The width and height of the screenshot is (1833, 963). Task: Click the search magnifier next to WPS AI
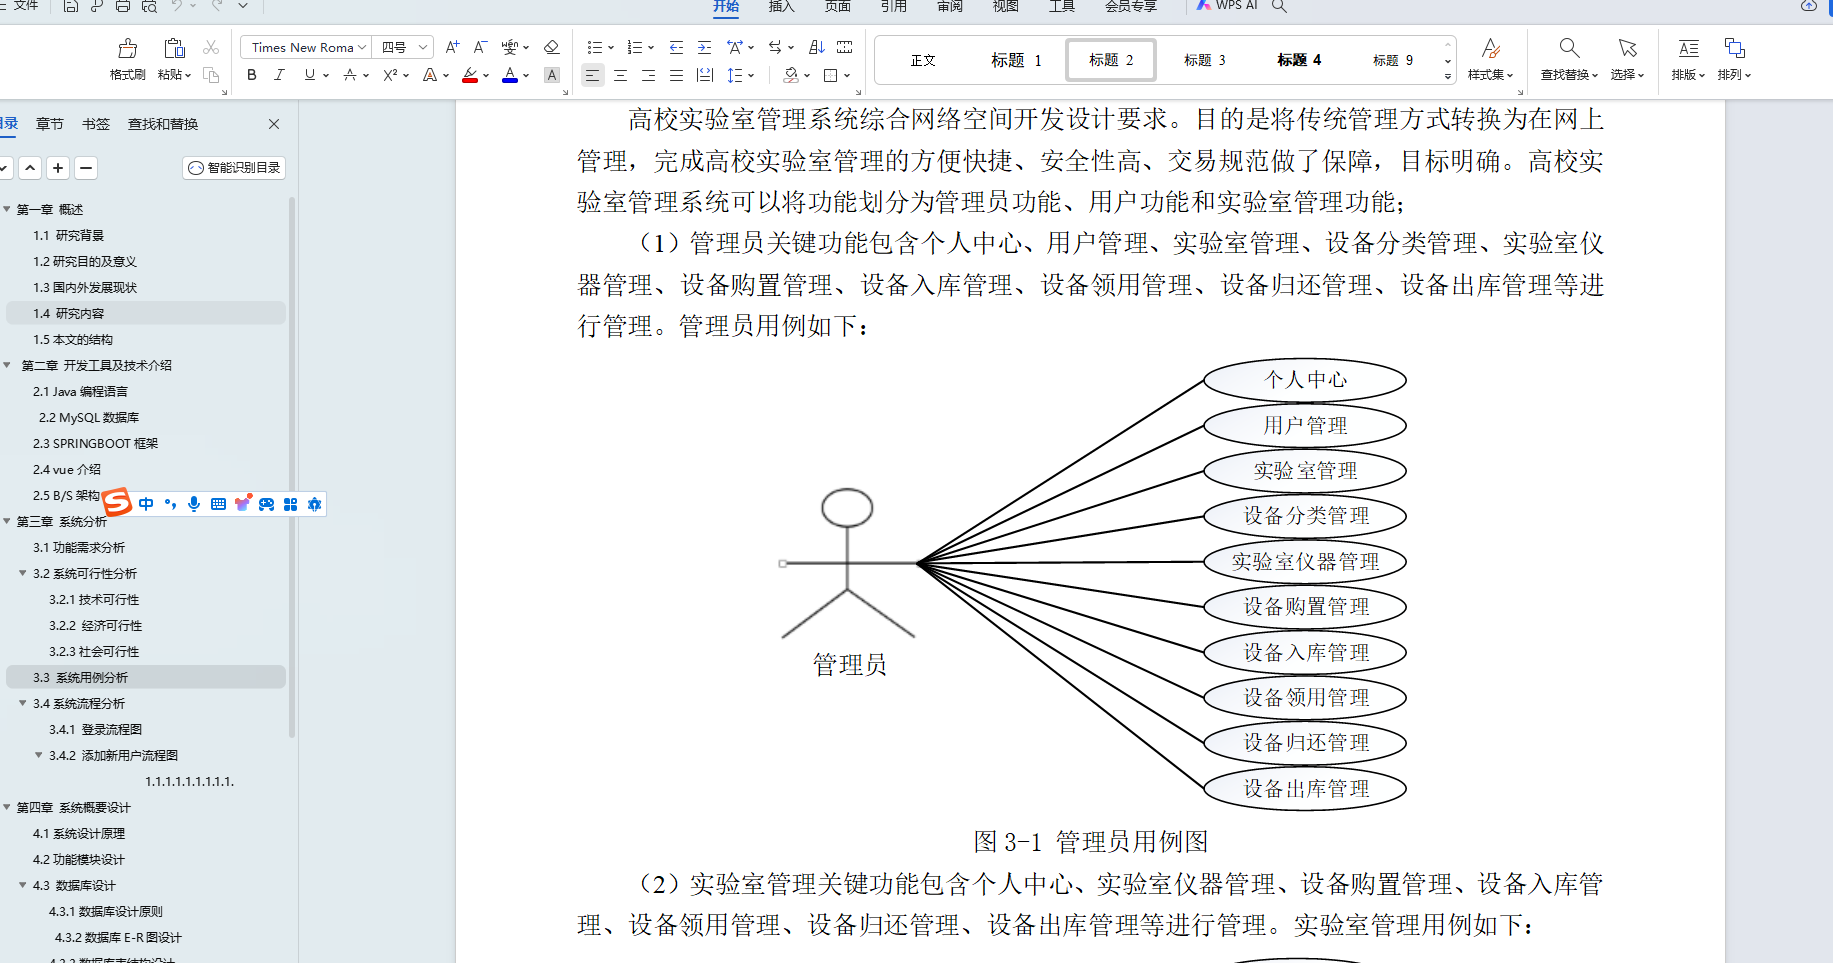click(1279, 6)
